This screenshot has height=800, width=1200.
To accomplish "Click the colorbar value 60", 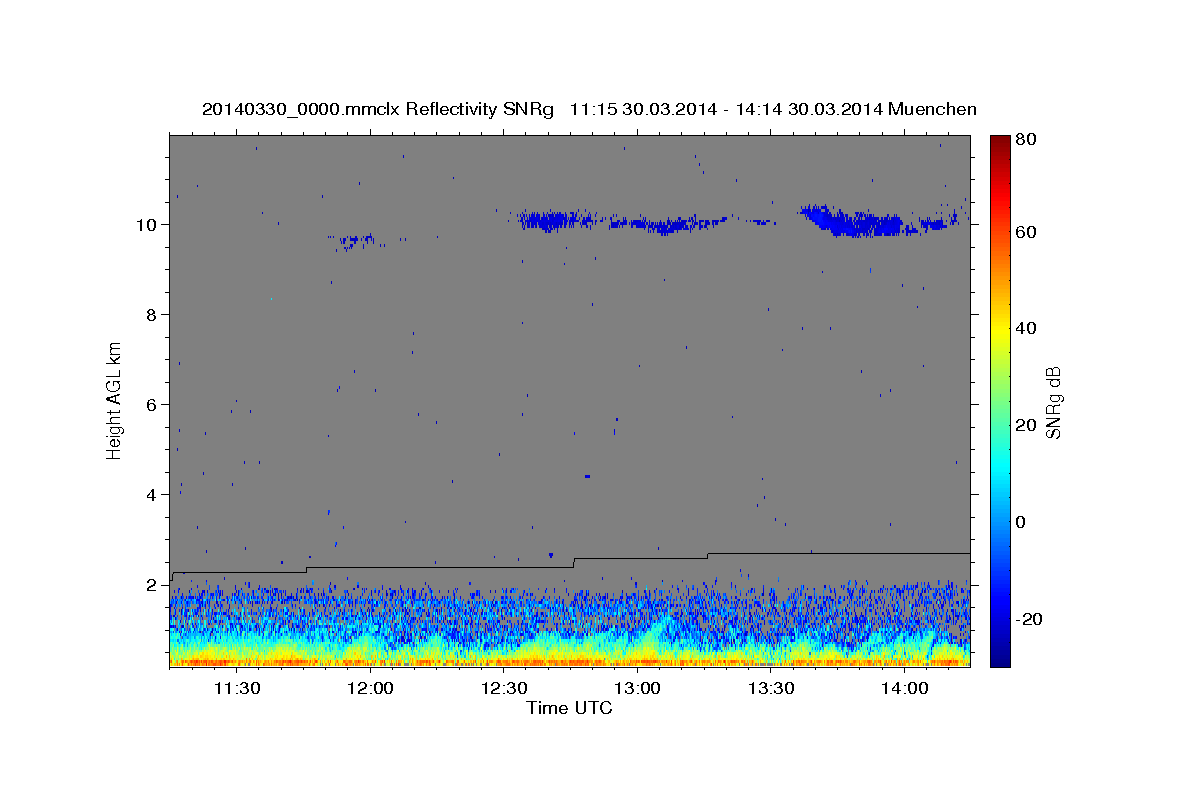I will tap(1026, 232).
